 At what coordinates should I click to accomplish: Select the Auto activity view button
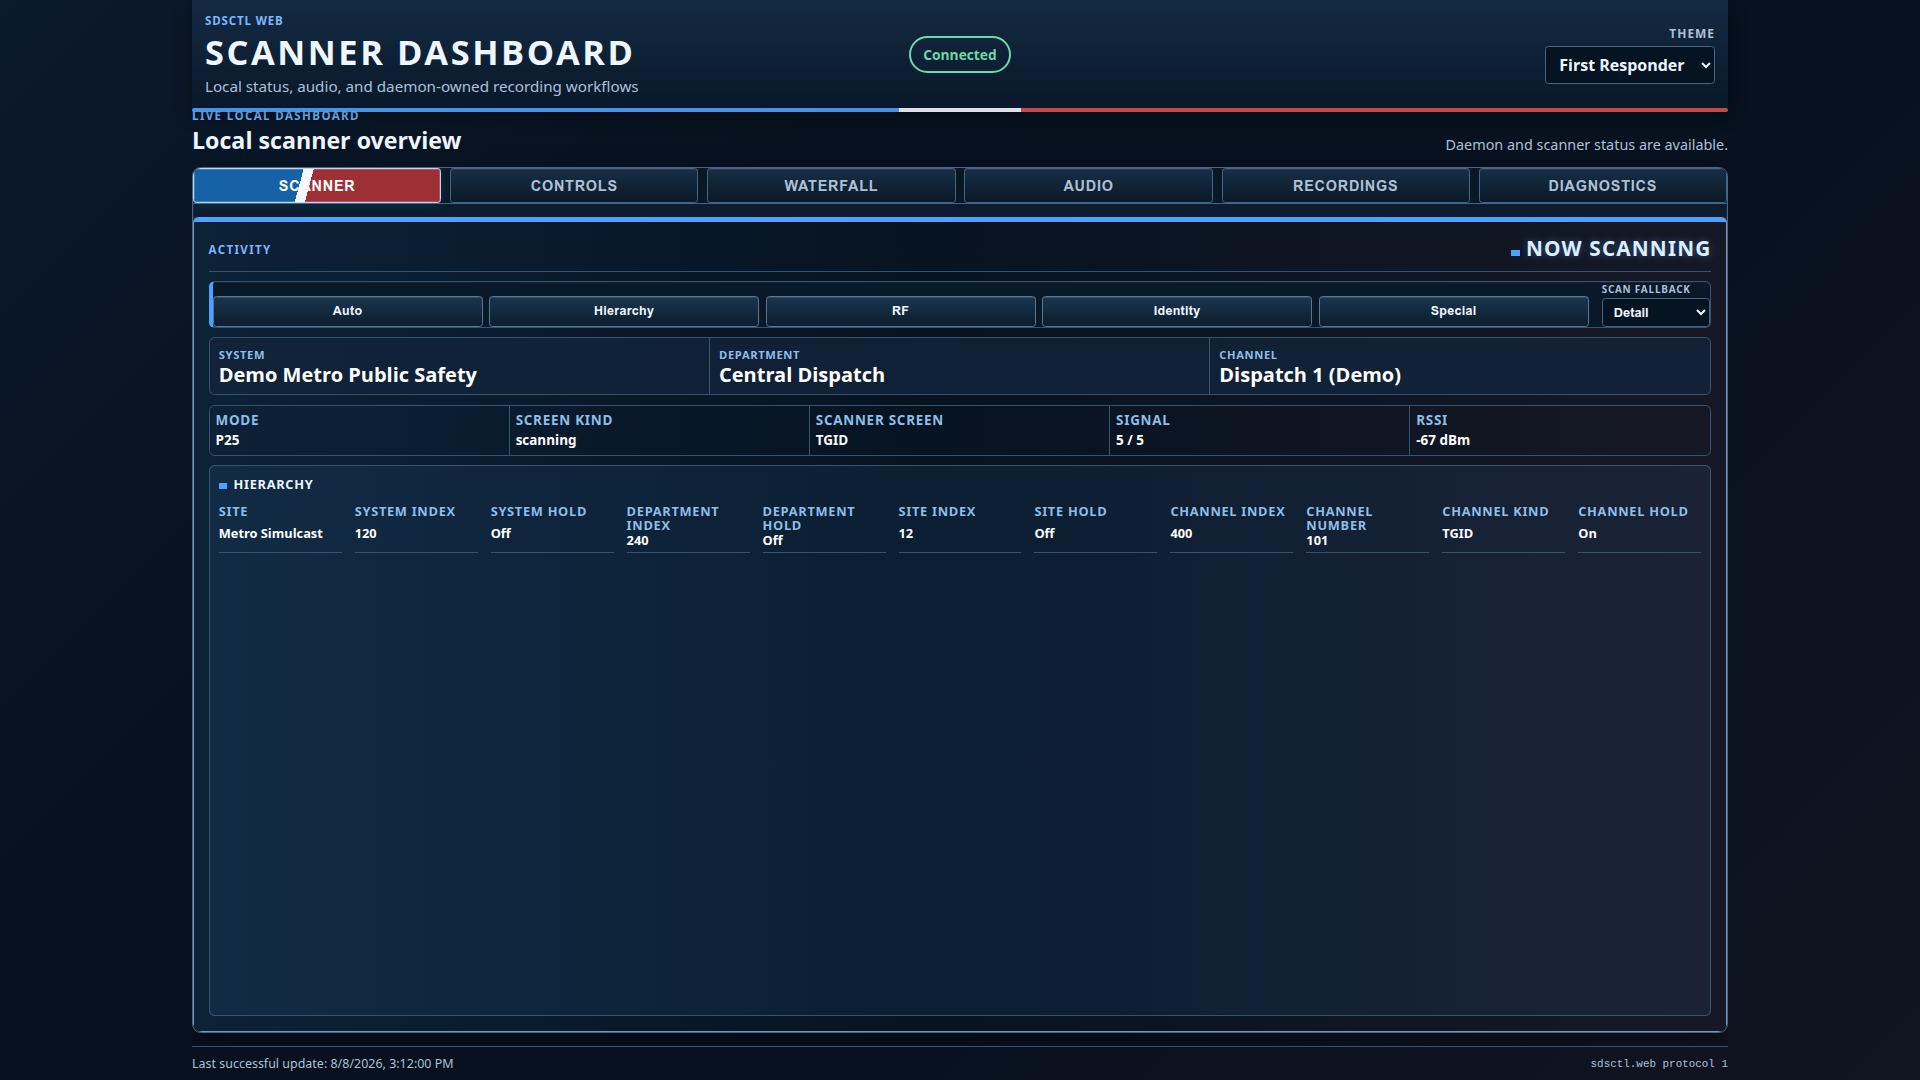(347, 311)
